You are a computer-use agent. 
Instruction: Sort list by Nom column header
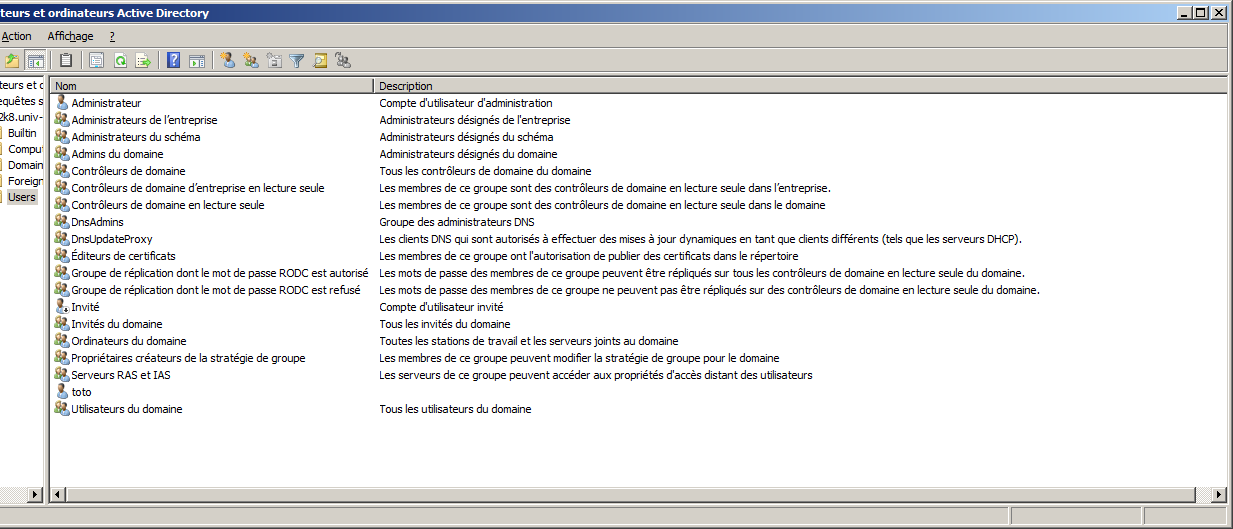pos(212,86)
